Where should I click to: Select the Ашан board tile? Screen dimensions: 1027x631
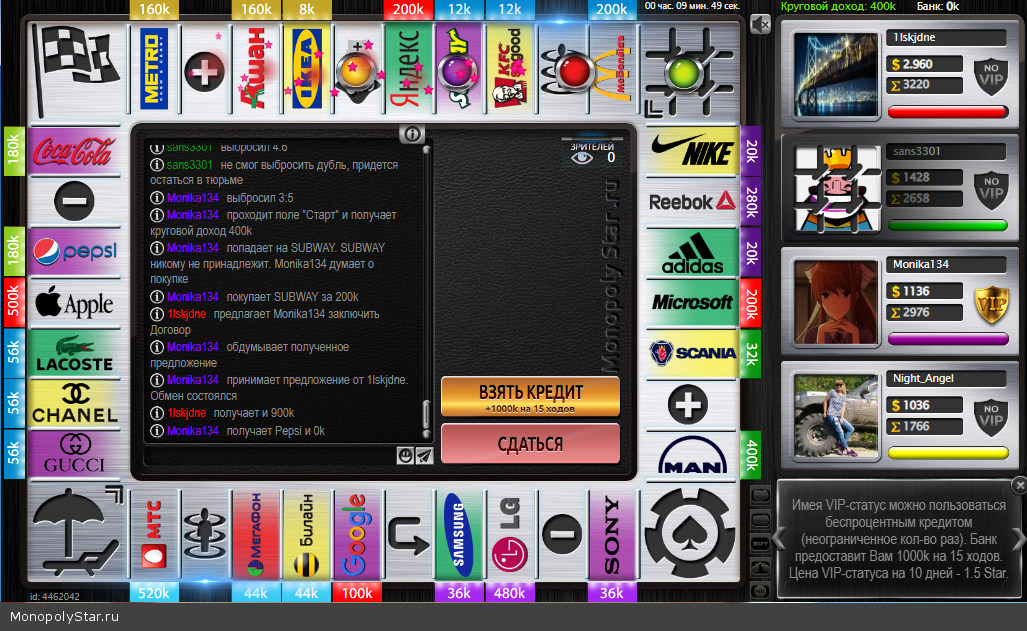[x=255, y=69]
